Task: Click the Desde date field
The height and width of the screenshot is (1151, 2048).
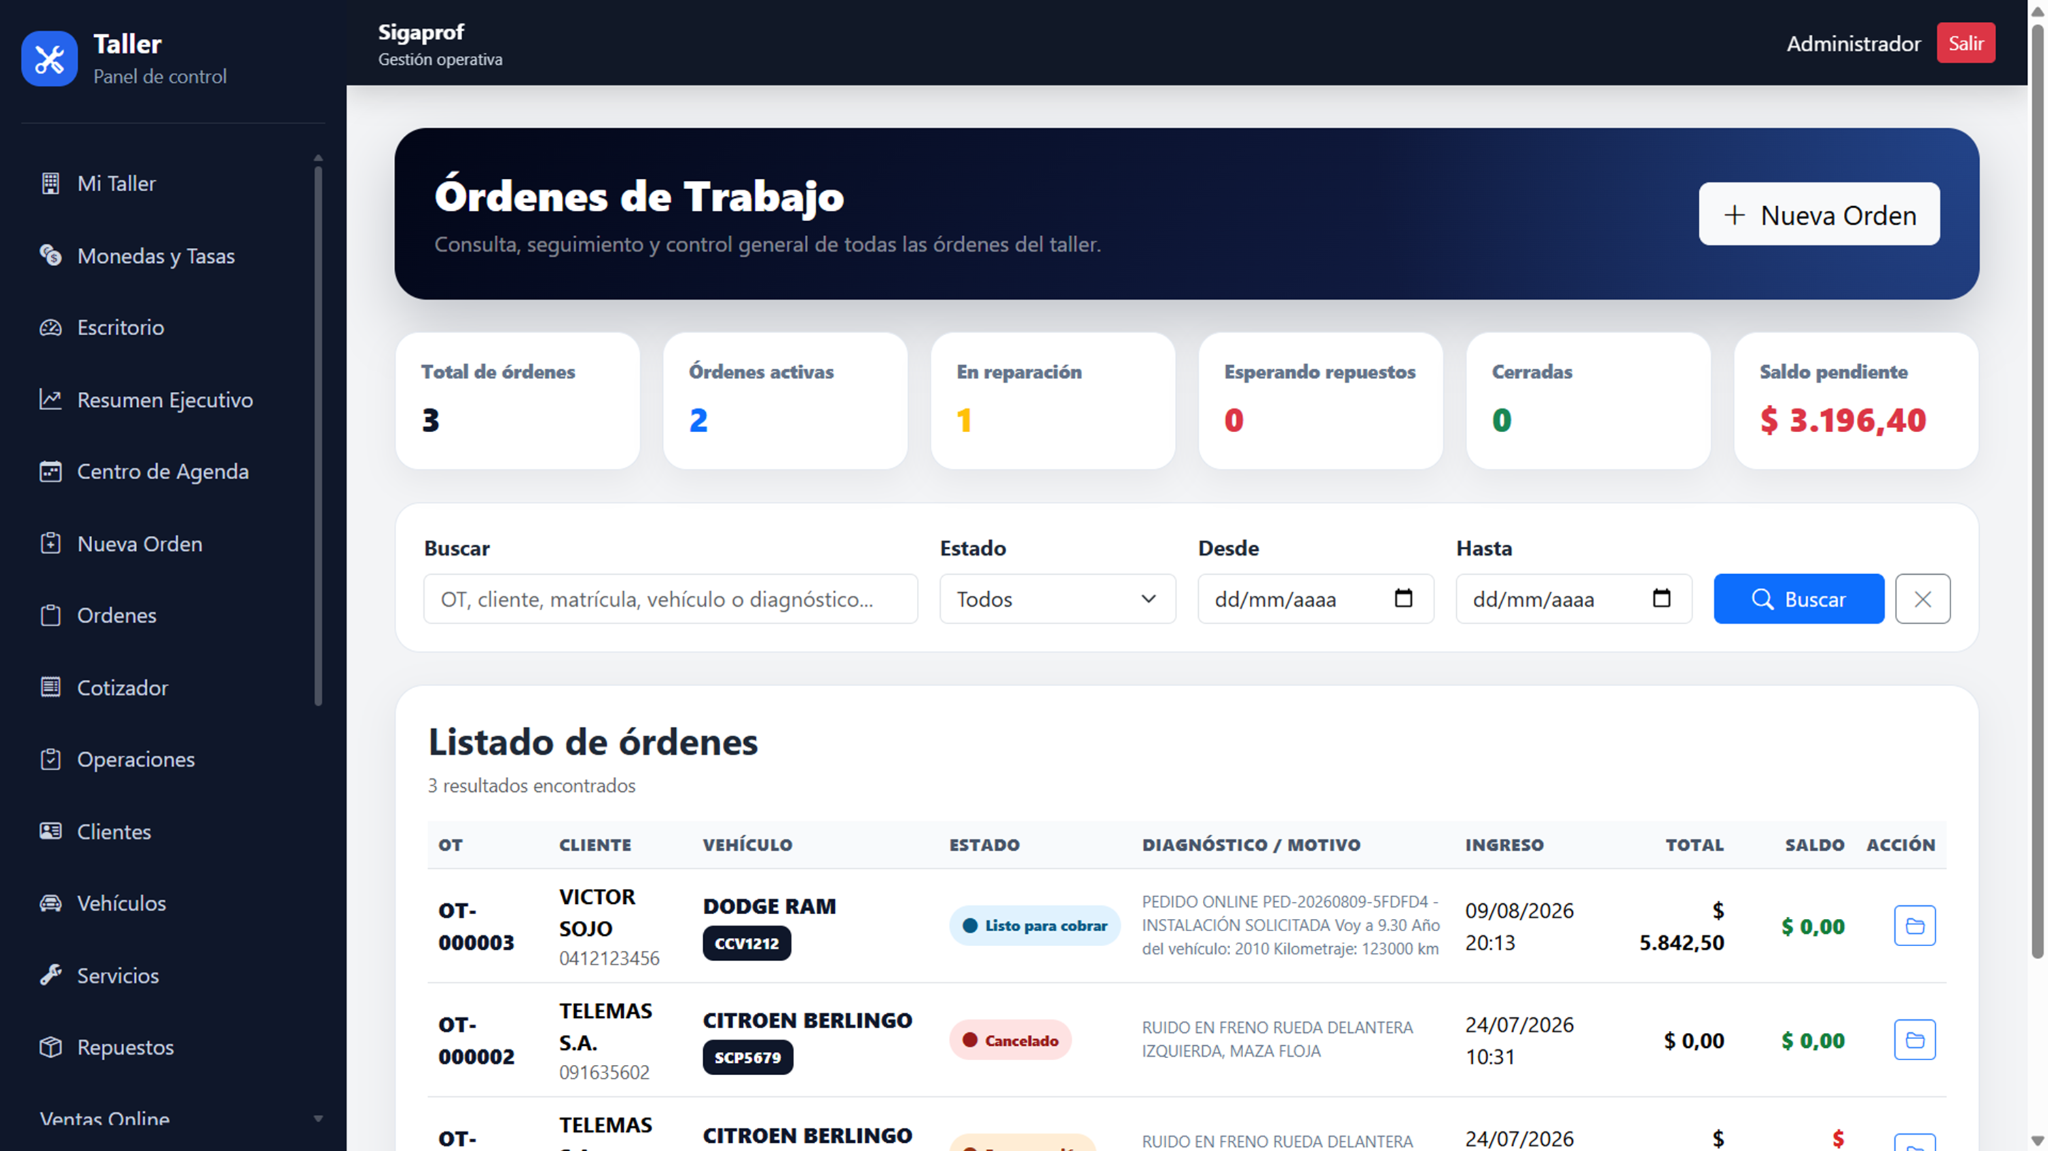Action: click(x=1315, y=599)
